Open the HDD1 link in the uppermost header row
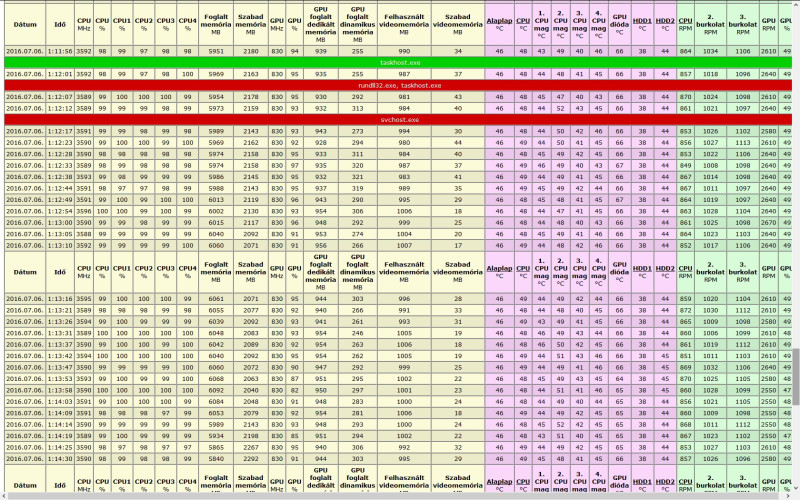Viewport: 800px width, 500px height. tap(642, 21)
